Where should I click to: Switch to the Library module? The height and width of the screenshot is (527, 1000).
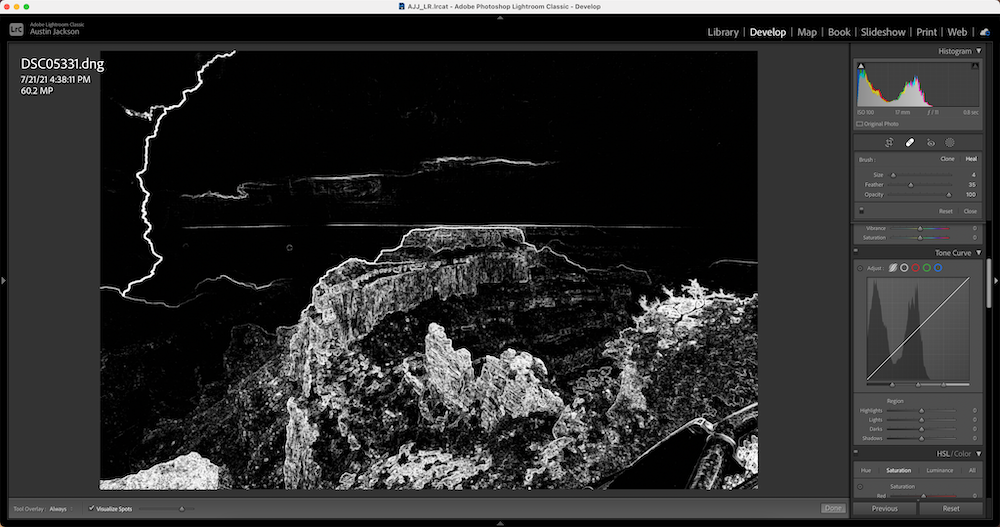(722, 32)
